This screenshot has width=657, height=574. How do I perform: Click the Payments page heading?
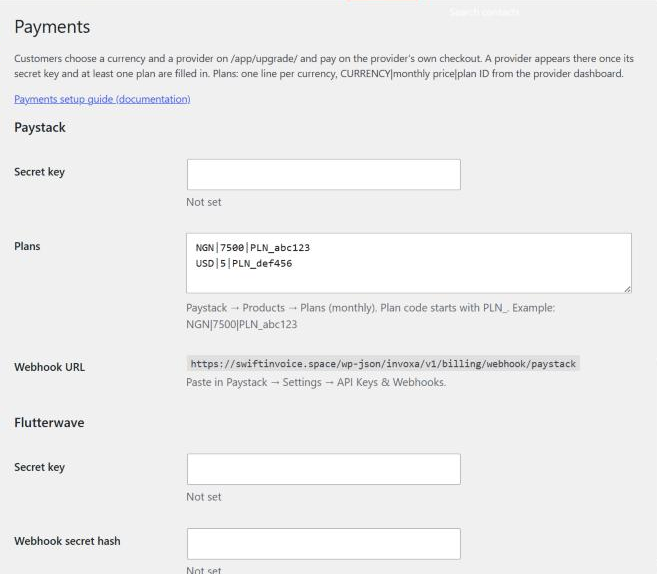(x=52, y=27)
